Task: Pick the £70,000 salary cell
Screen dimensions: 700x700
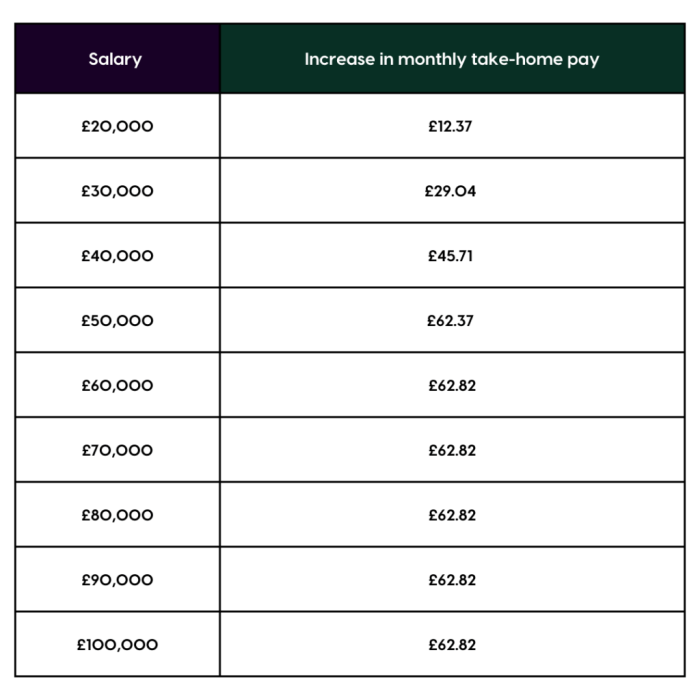Action: point(117,451)
